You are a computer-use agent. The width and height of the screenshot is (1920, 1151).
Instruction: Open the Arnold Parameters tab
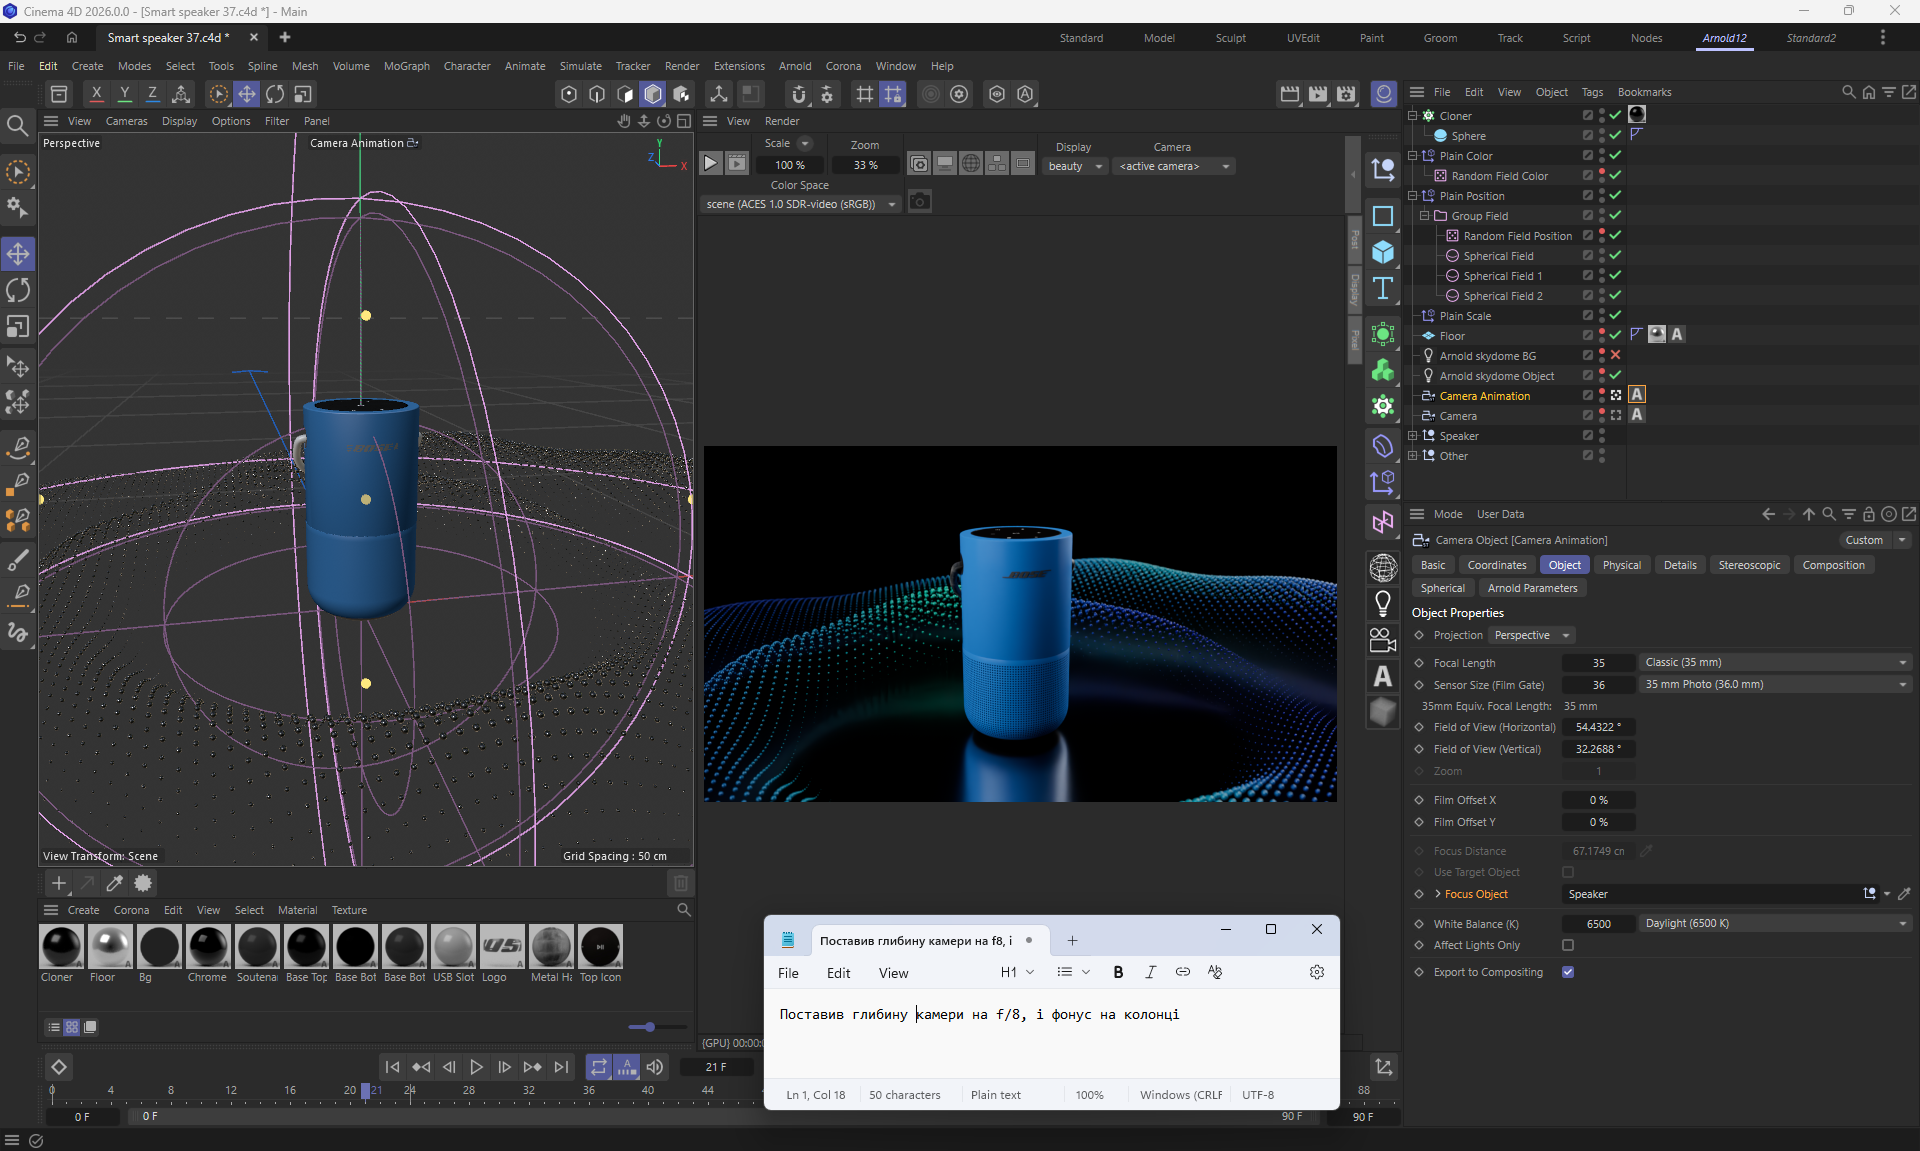(x=1532, y=588)
